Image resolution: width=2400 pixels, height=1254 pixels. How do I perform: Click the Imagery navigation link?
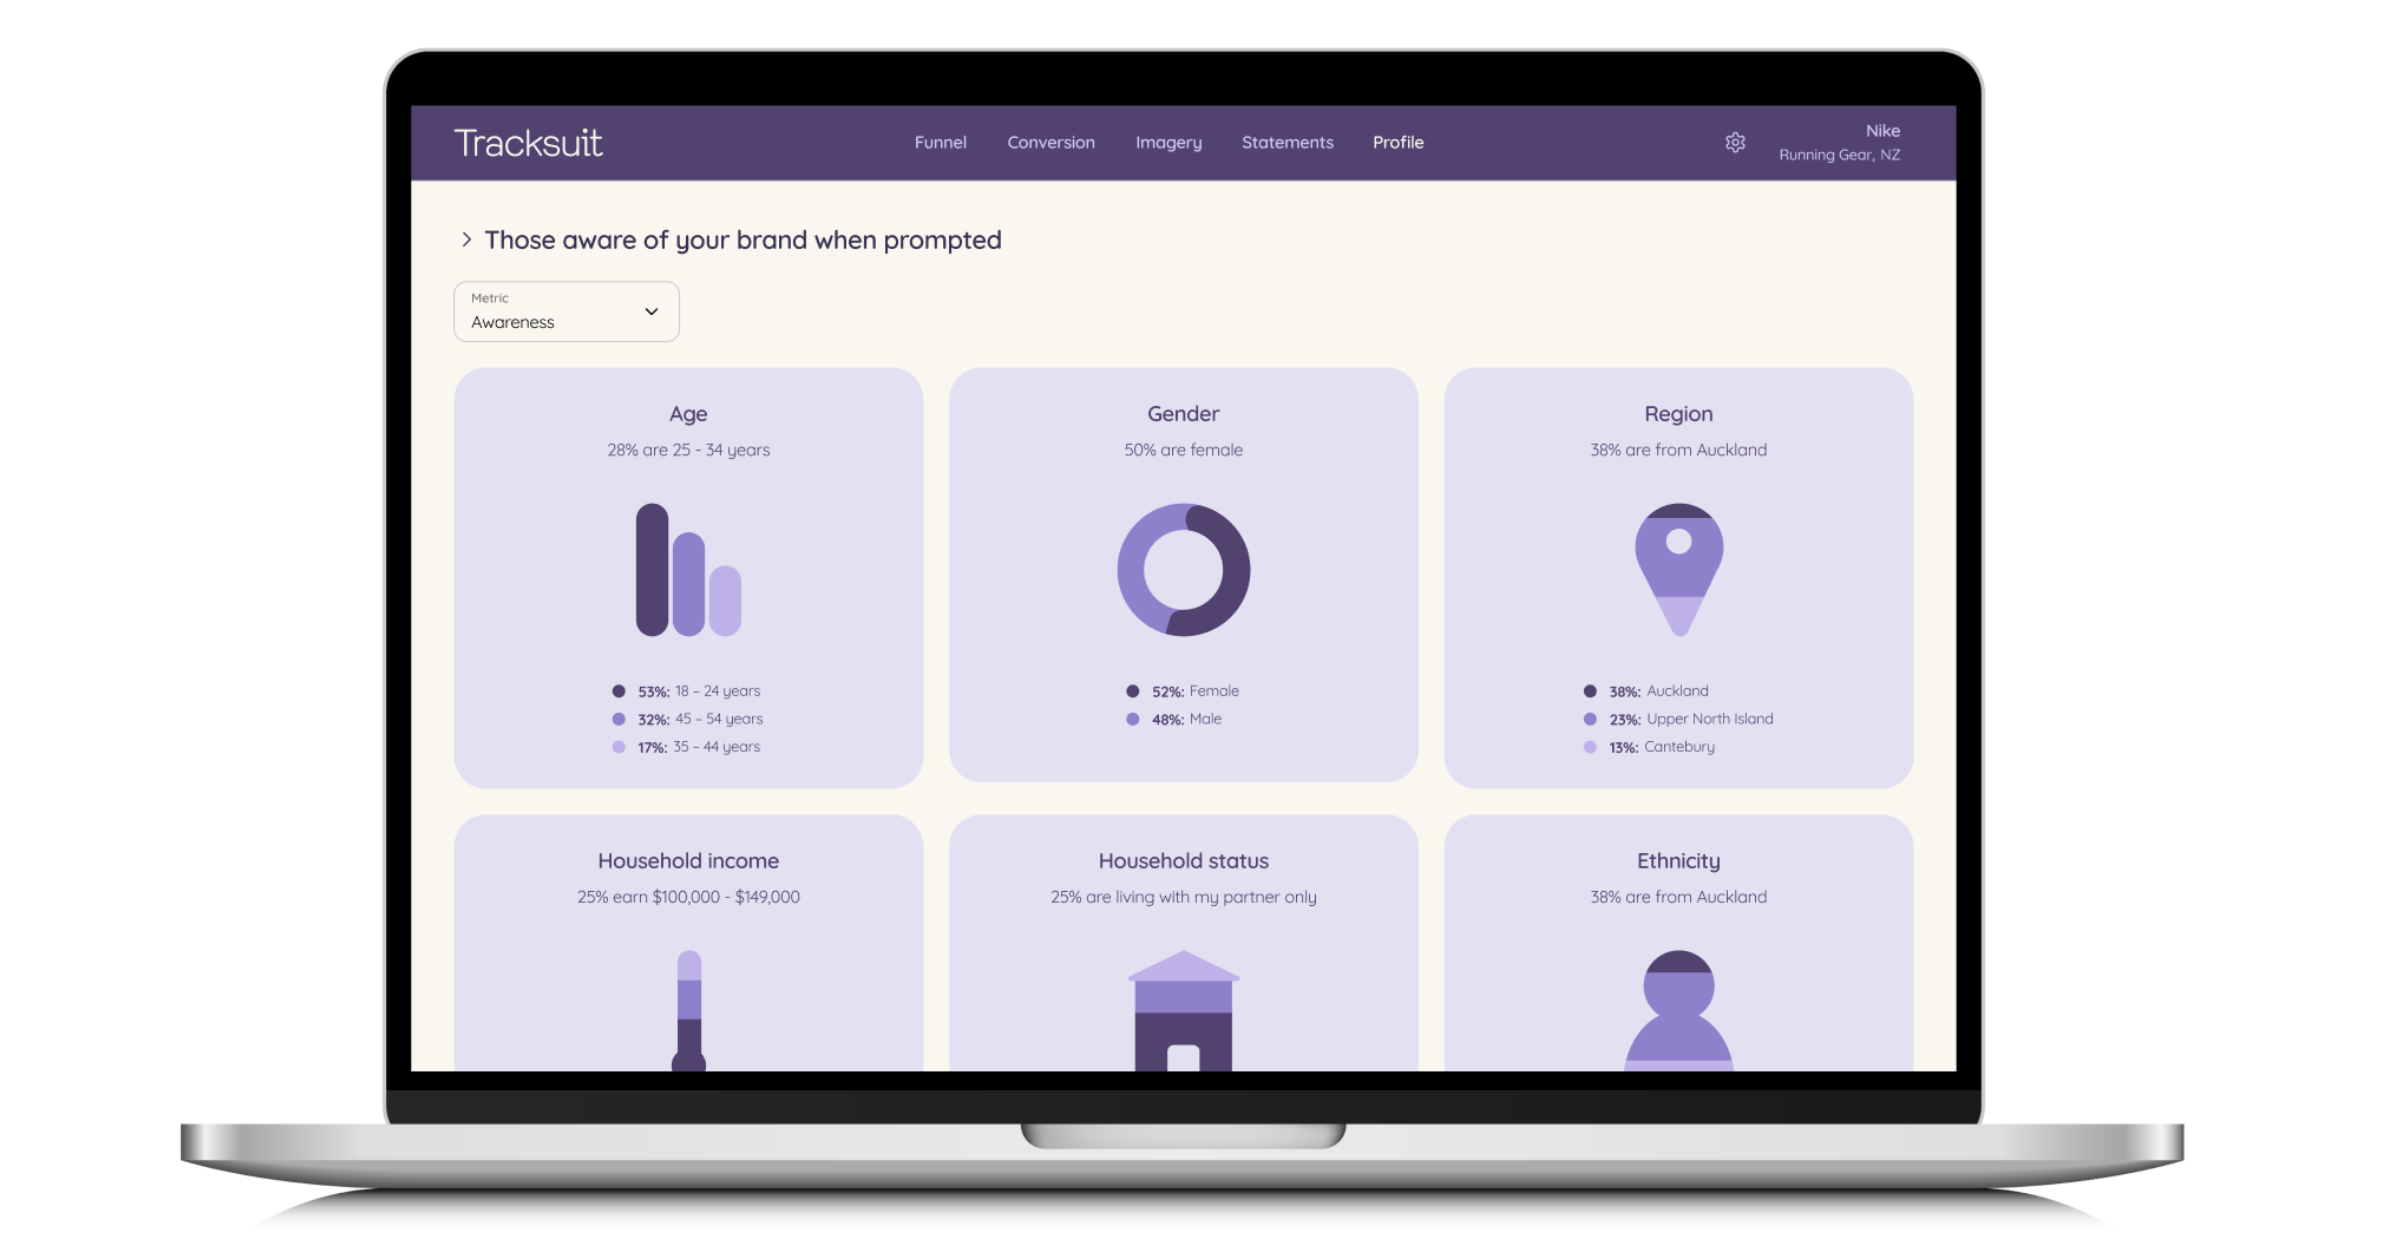pyautogui.click(x=1170, y=143)
